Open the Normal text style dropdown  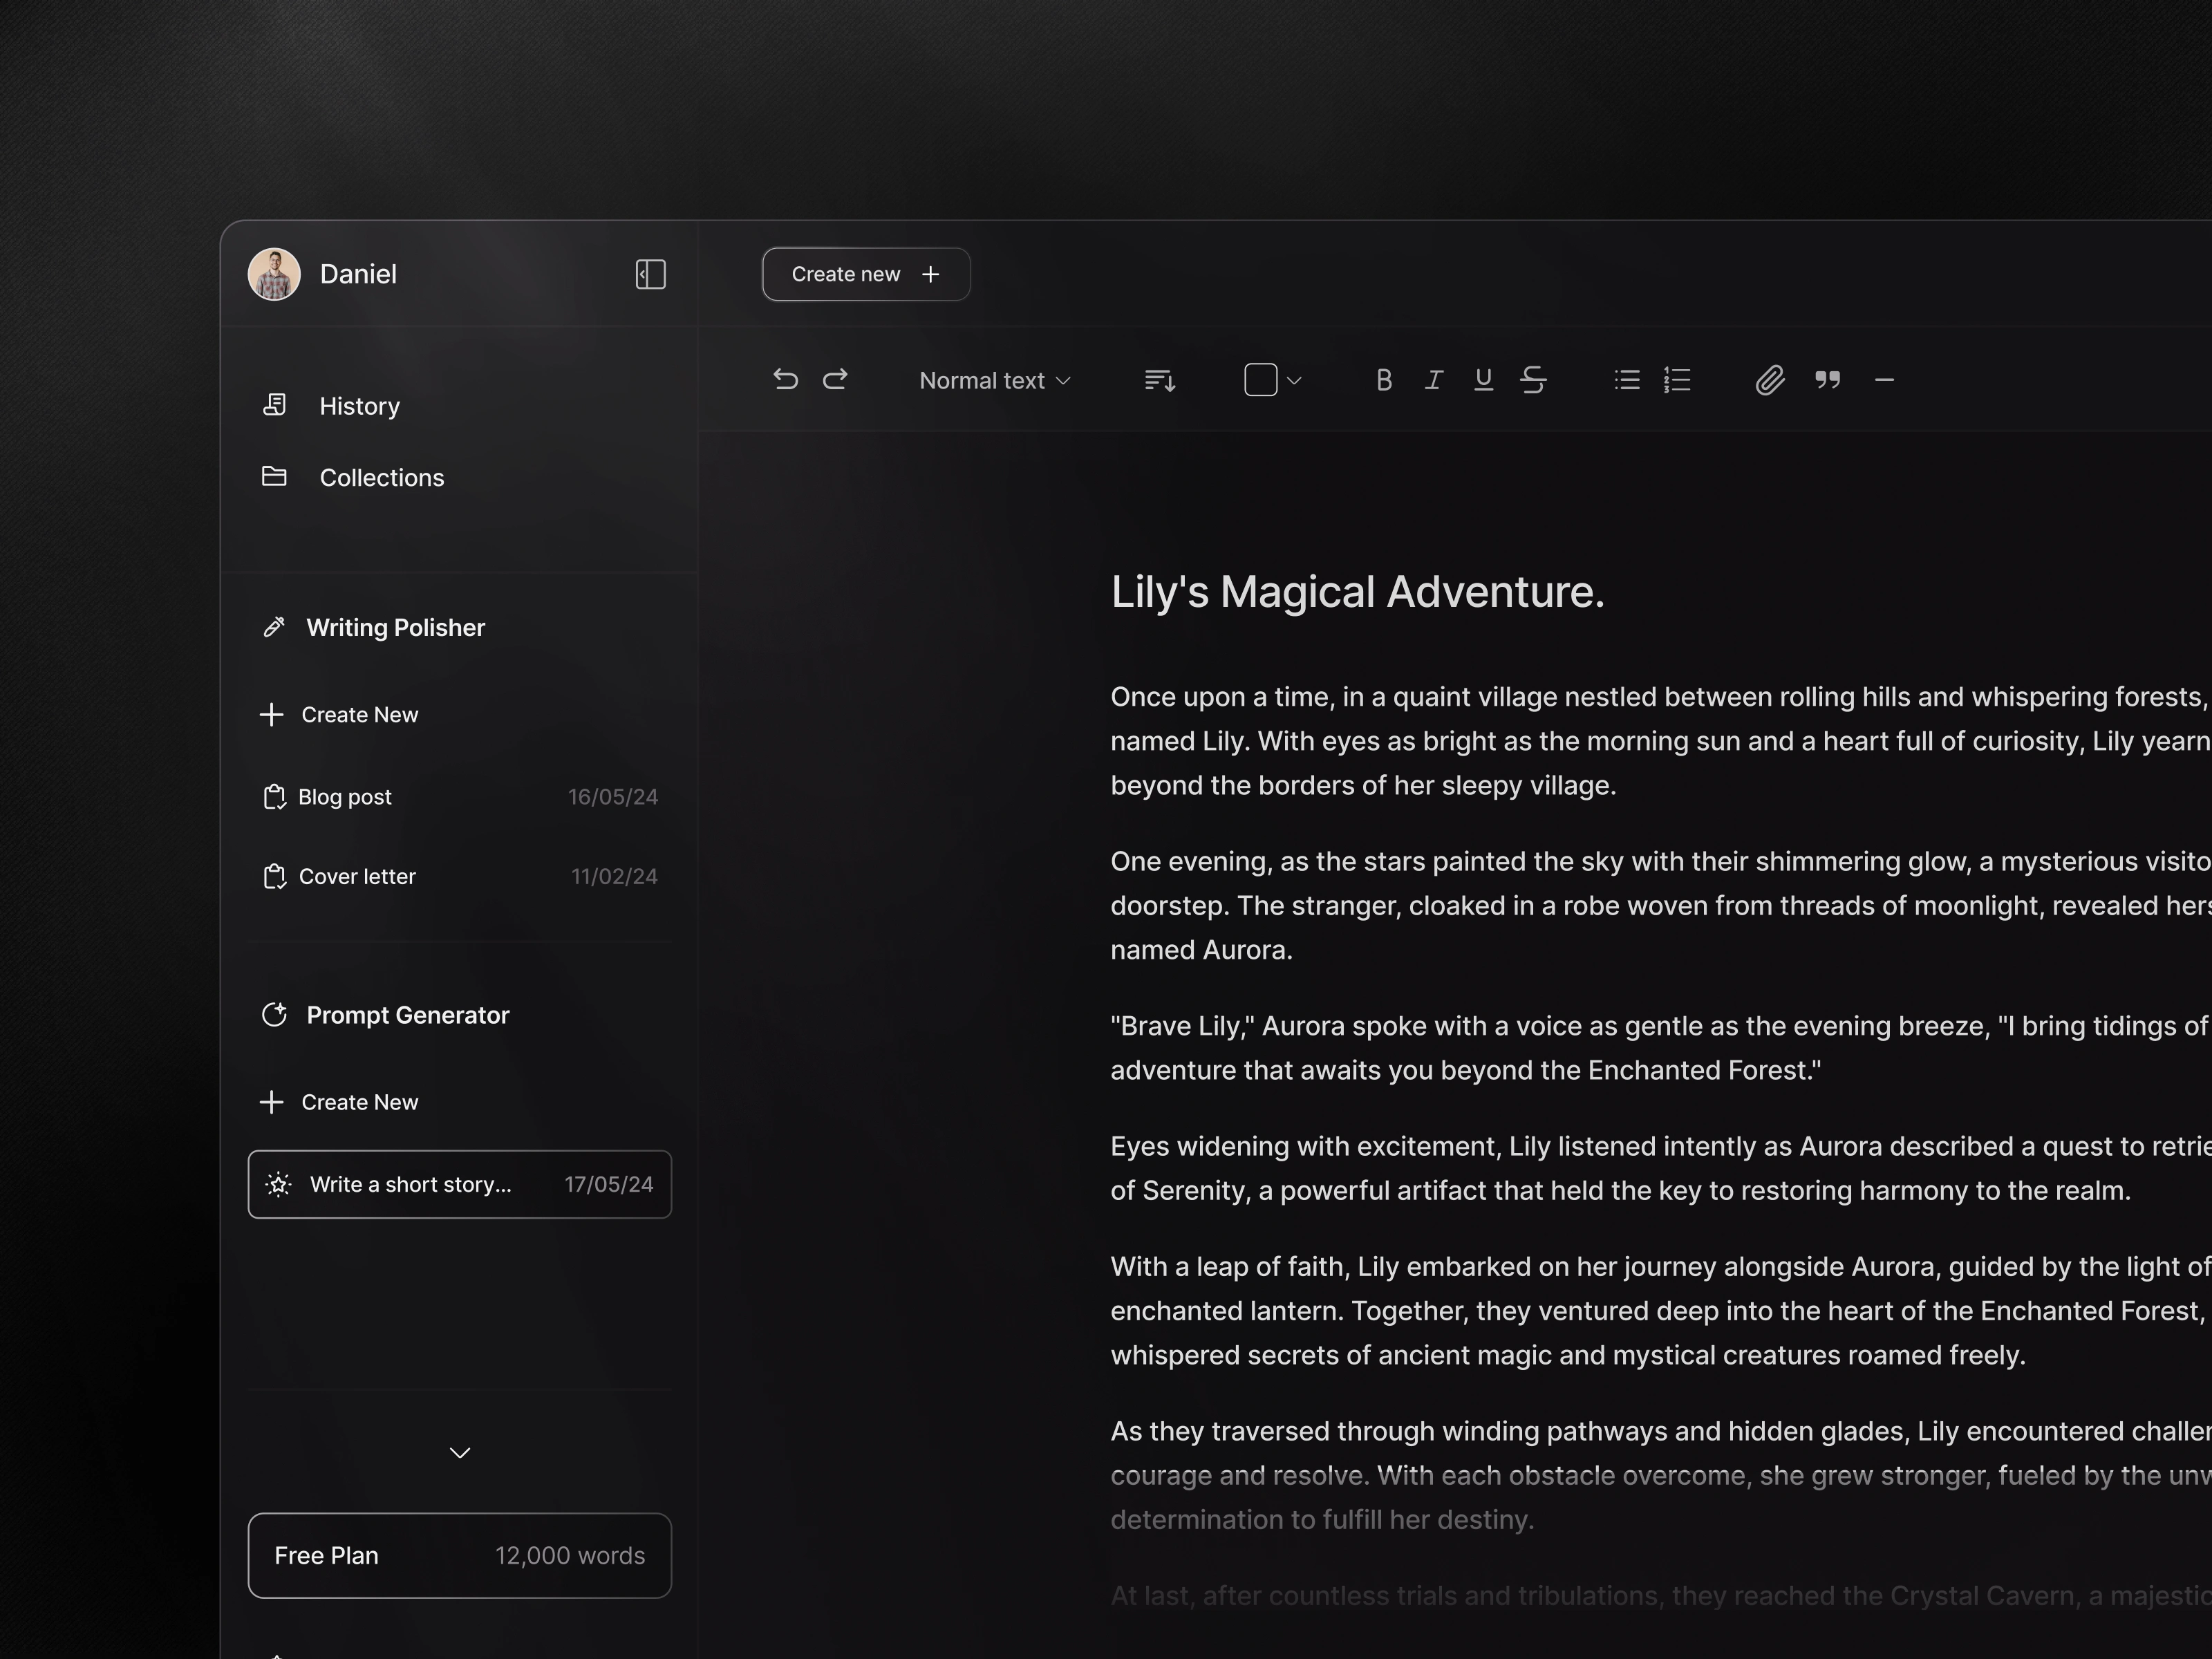click(995, 381)
